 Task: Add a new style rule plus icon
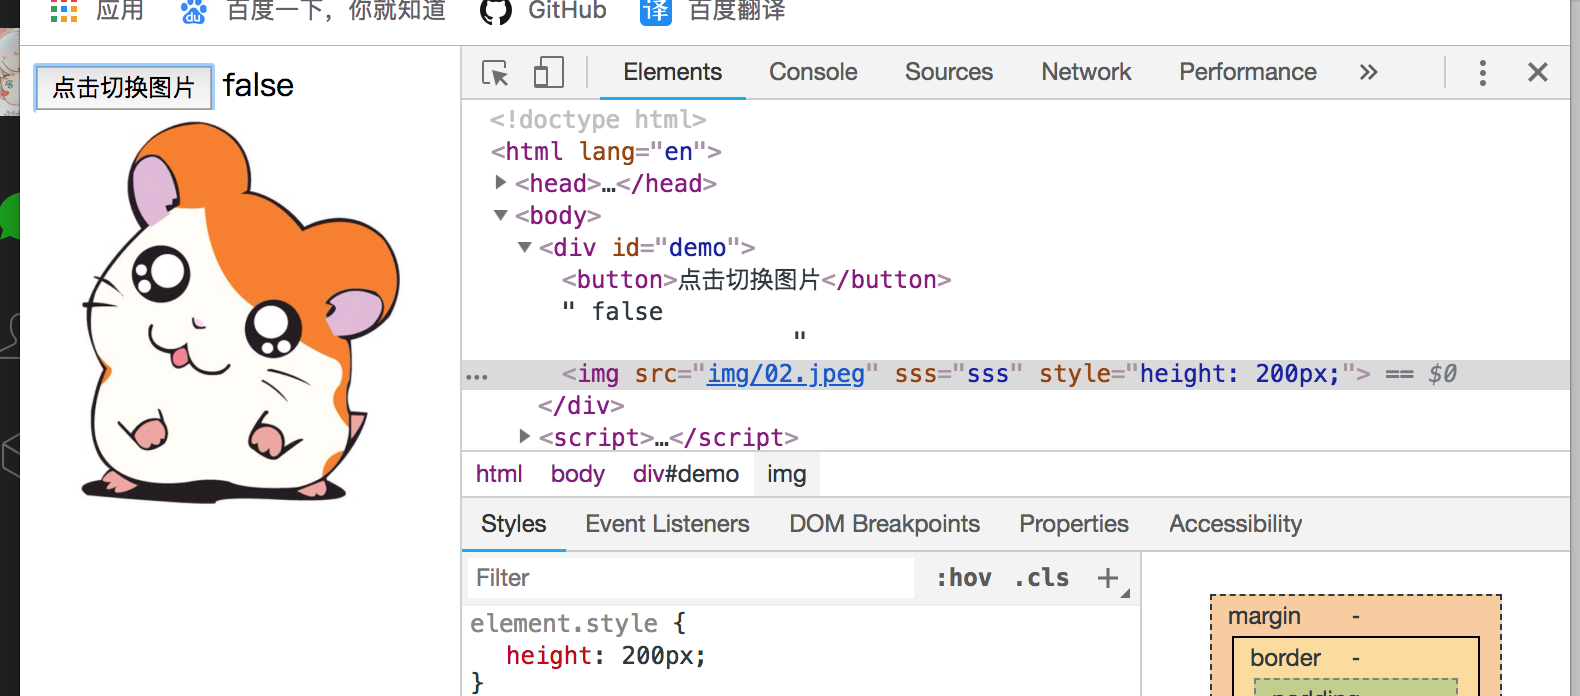coord(1108,578)
